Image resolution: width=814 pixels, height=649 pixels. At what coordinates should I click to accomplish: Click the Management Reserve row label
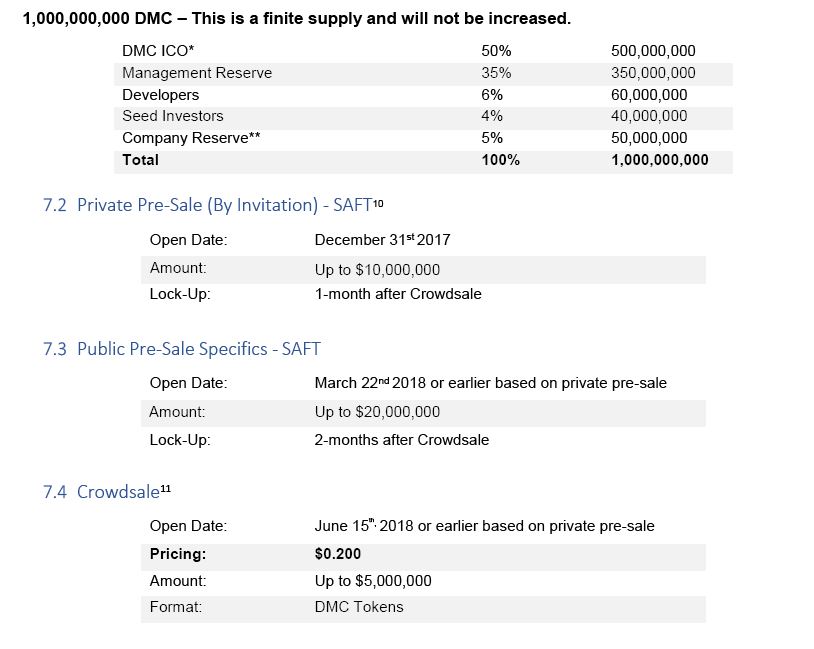(x=197, y=73)
